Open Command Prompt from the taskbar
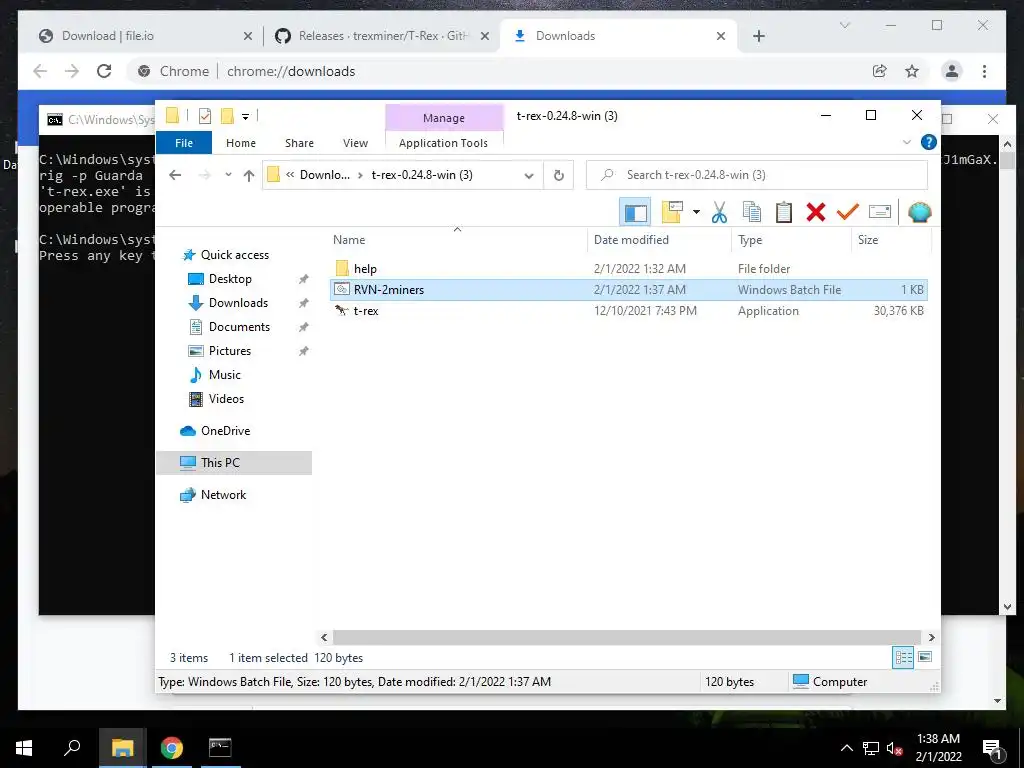 (x=220, y=748)
